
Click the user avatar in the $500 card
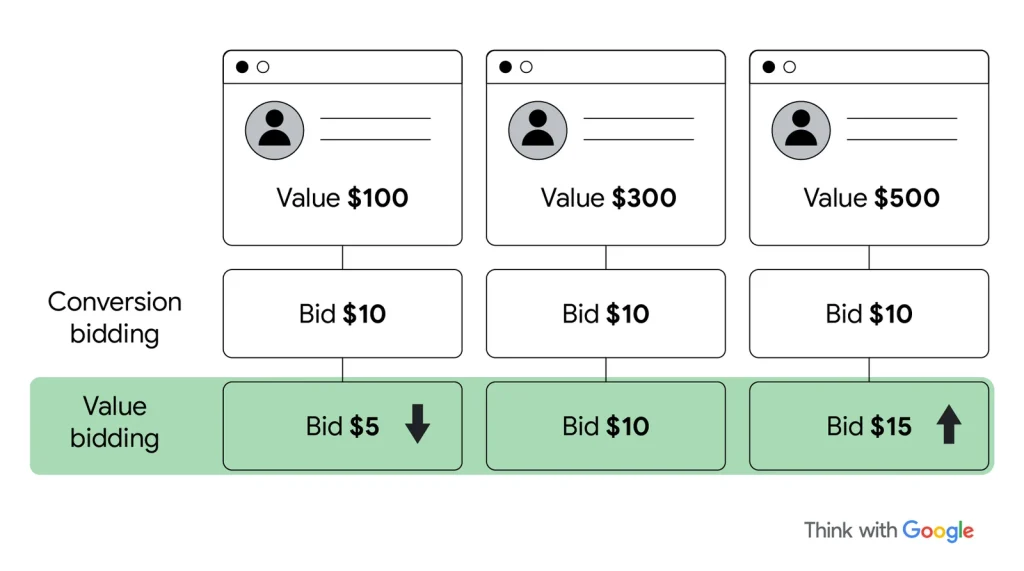coord(801,130)
